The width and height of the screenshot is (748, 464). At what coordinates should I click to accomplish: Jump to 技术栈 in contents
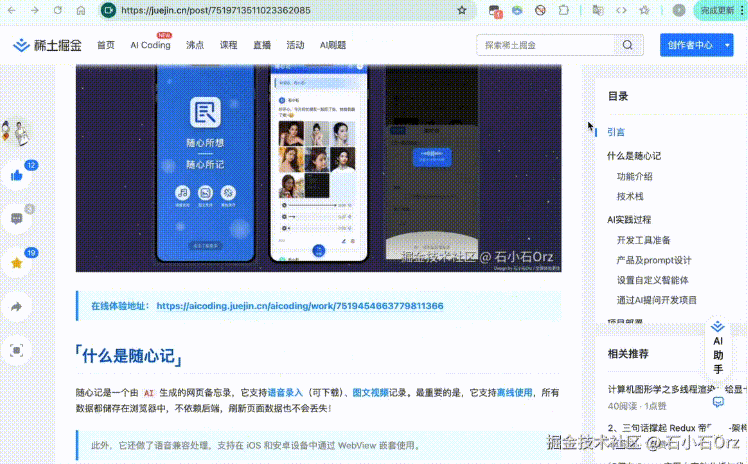[x=630, y=196]
